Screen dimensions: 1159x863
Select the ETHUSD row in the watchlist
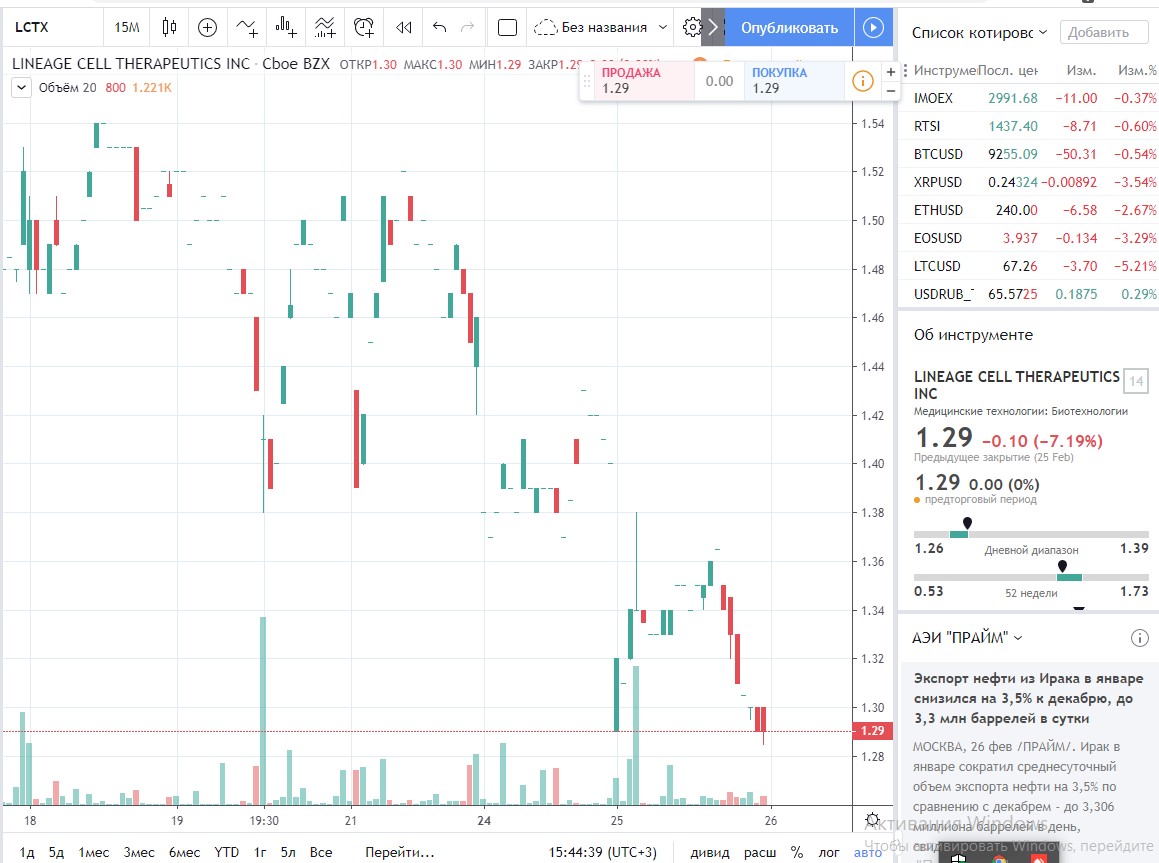(1028, 210)
